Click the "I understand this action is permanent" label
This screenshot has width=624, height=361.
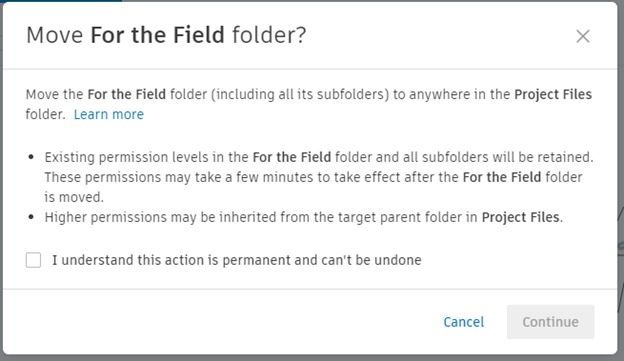tap(237, 260)
